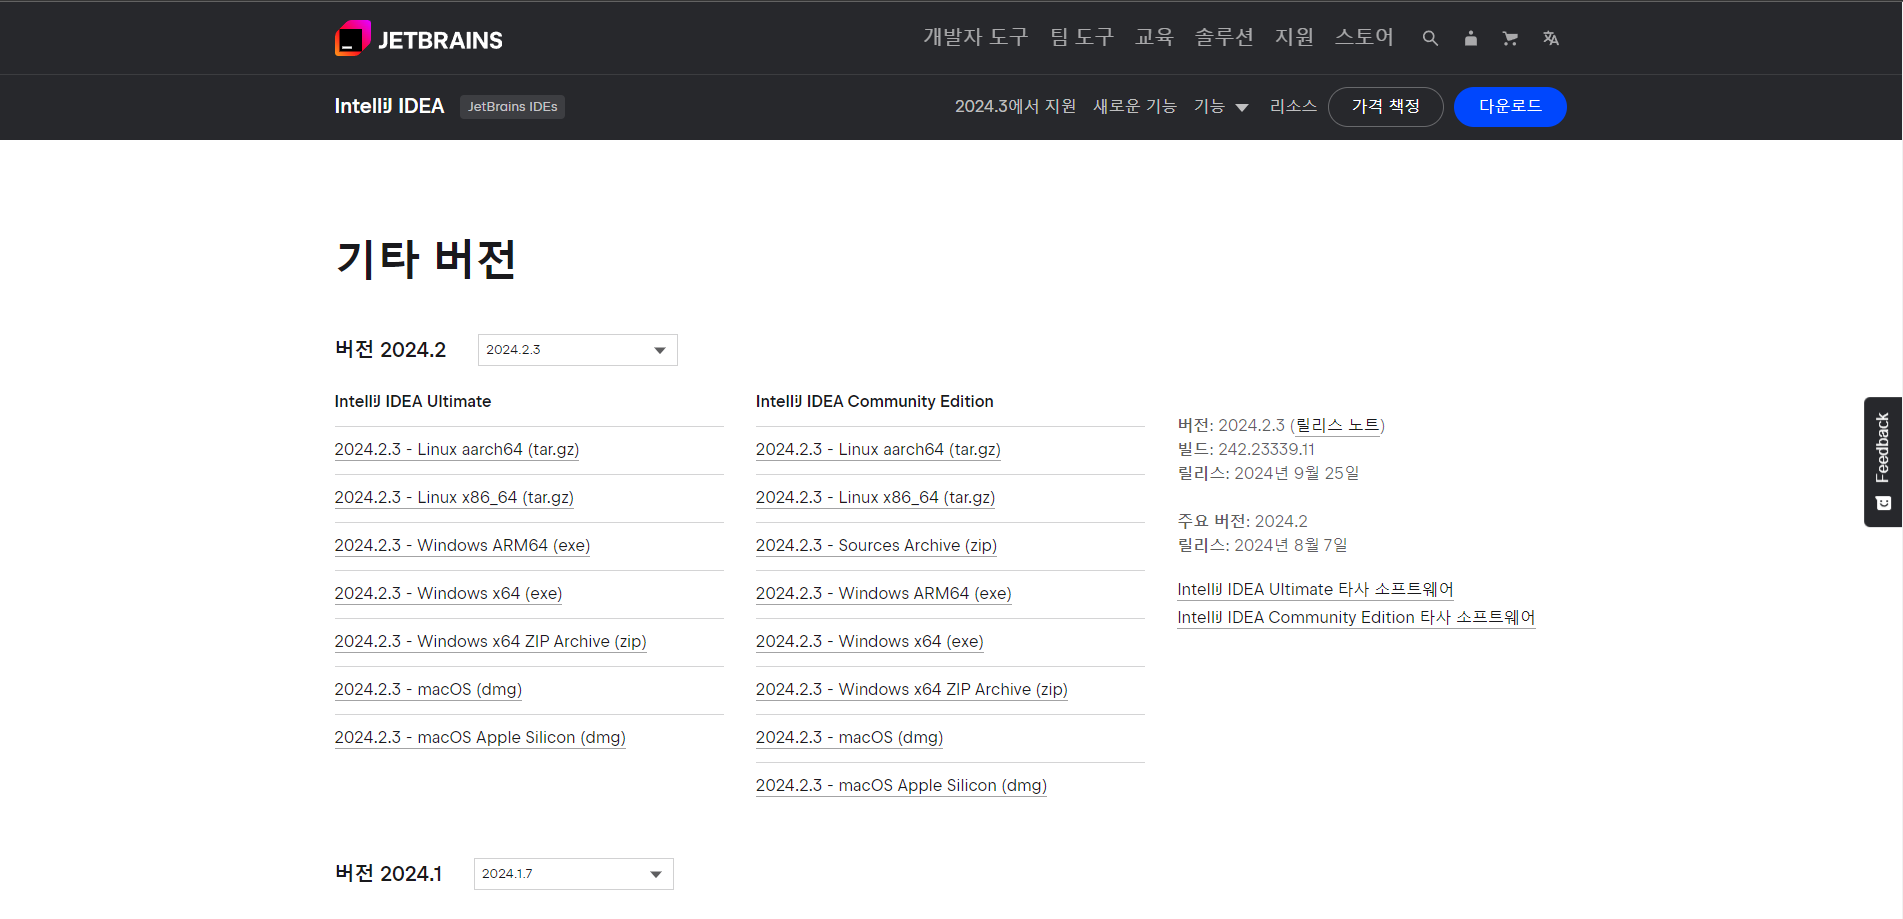Viewport: 1903px width, 919px height.
Task: Click the IntelliJ IDEA Ultimate column heading
Action: pos(412,402)
